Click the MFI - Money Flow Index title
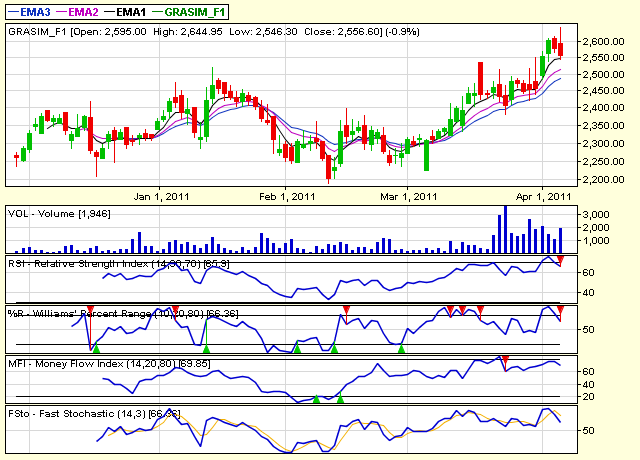This screenshot has width=640, height=460. [109, 364]
